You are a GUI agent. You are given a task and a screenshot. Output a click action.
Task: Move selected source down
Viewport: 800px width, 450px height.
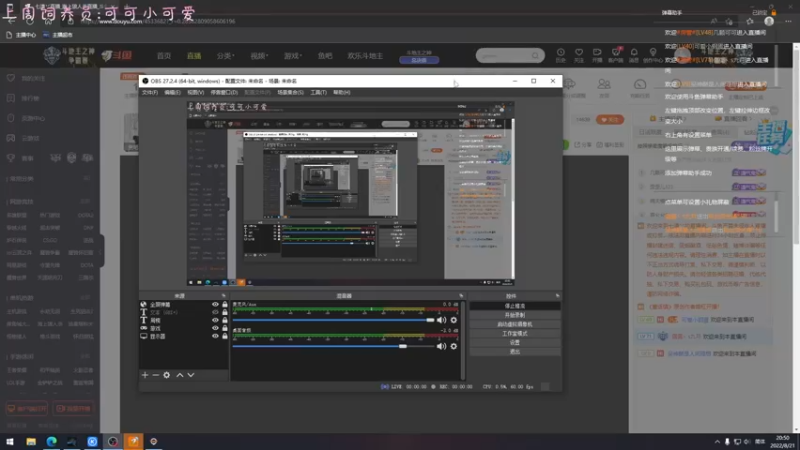(x=191, y=375)
